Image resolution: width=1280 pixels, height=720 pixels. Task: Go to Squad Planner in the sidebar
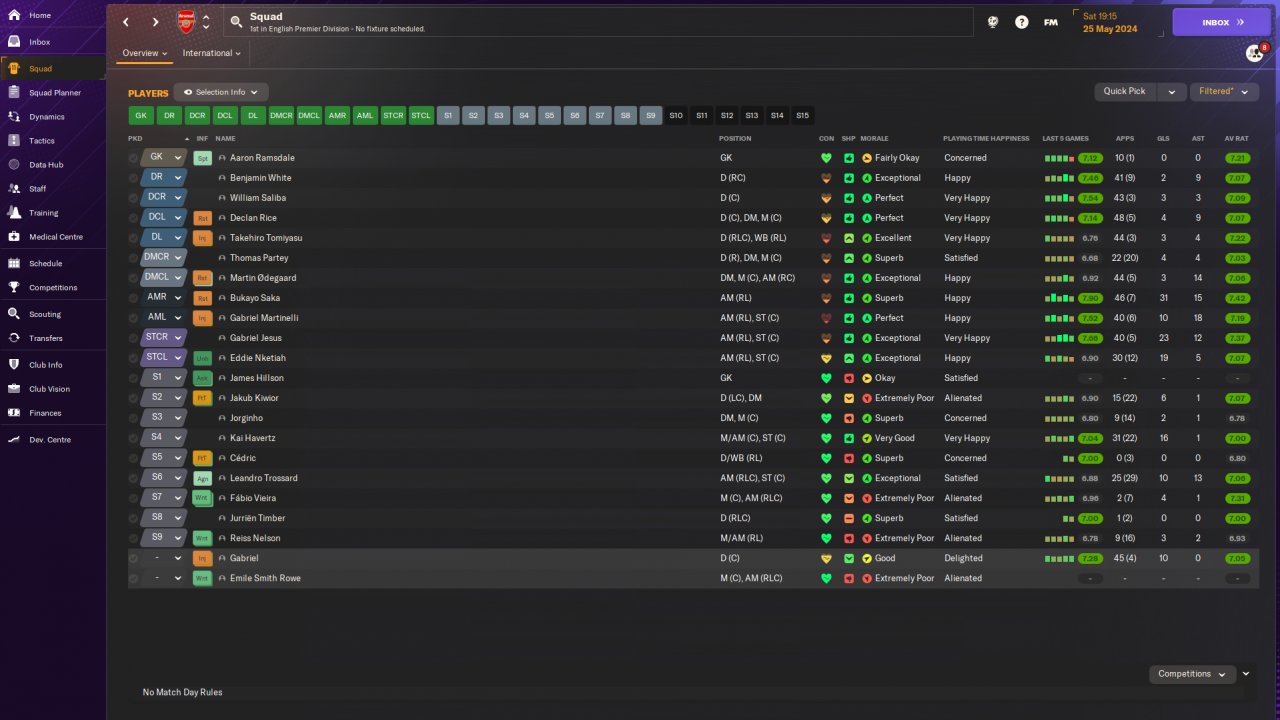53,93
